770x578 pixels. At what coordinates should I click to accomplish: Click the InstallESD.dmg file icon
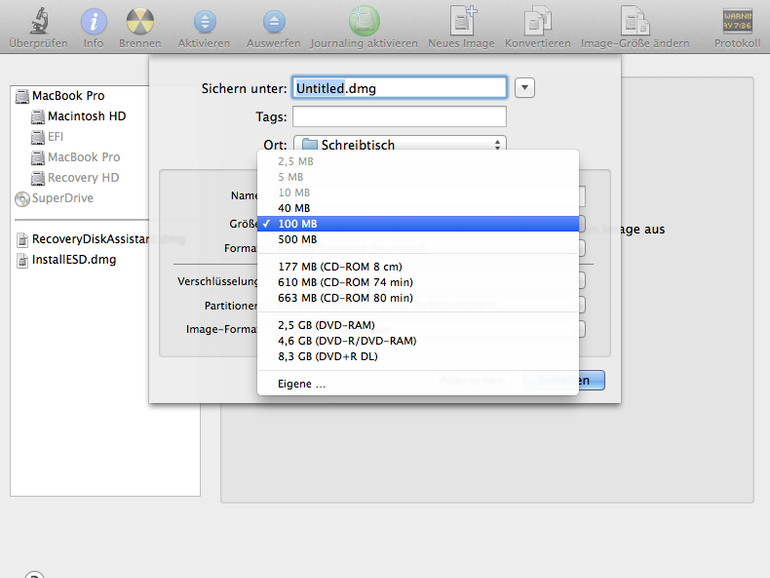click(22, 260)
